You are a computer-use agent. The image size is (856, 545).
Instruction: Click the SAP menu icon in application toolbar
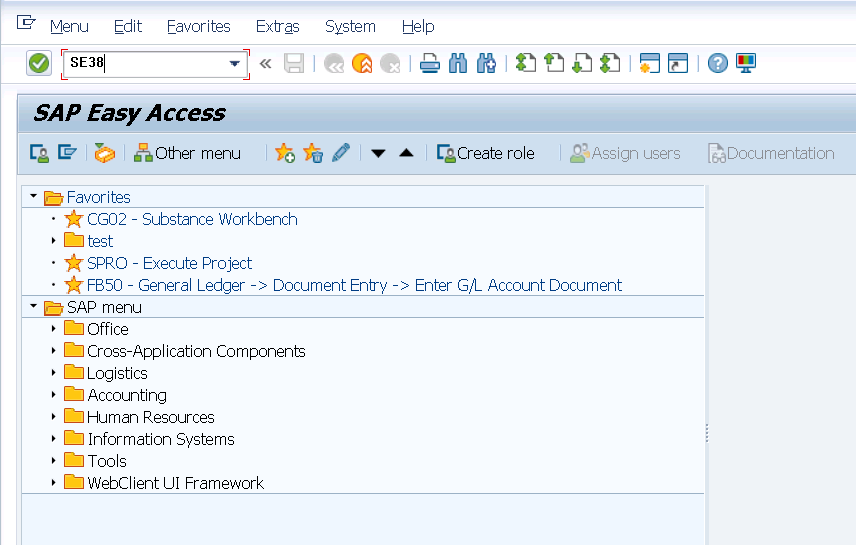click(x=67, y=152)
